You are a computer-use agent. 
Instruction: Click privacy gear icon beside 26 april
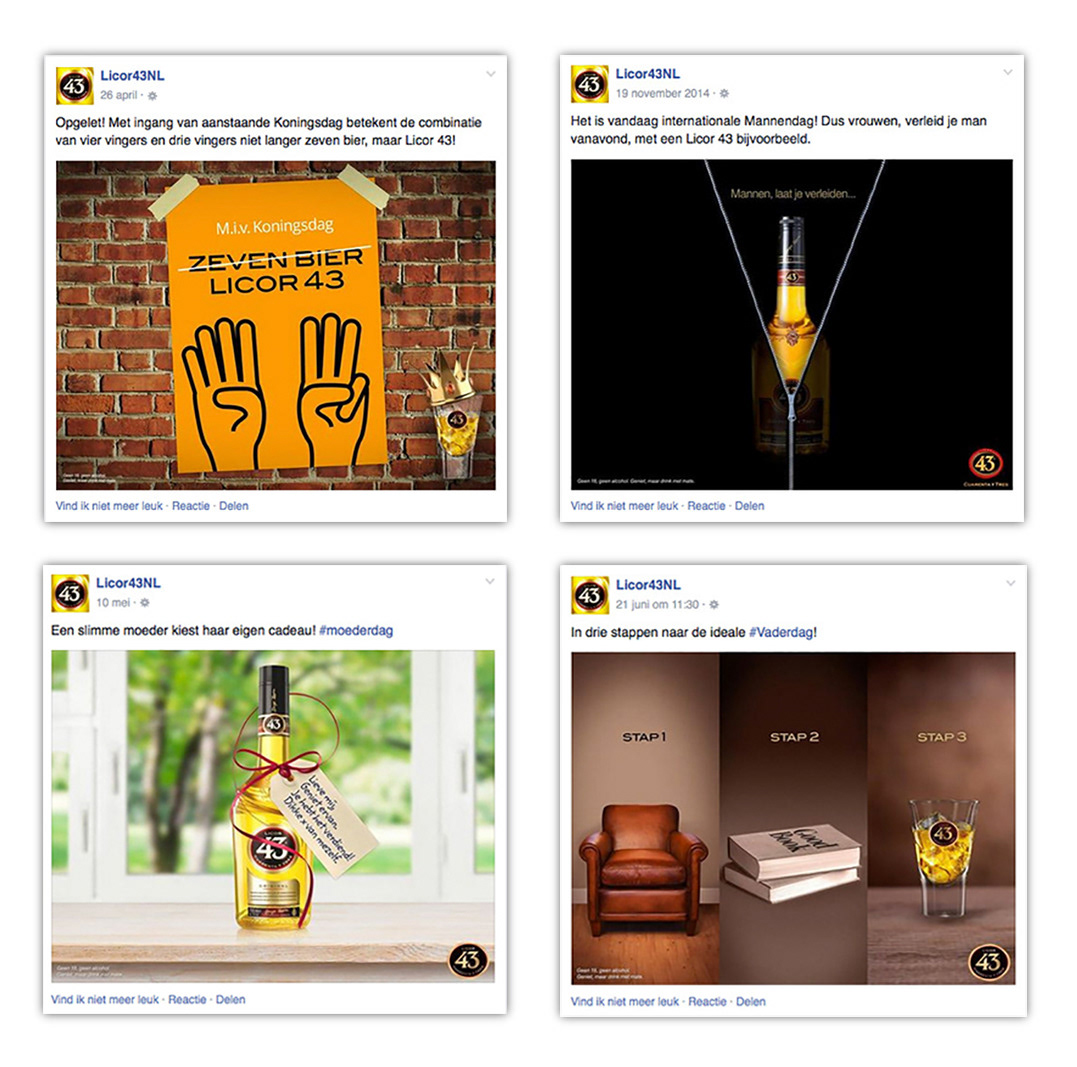coord(152,96)
